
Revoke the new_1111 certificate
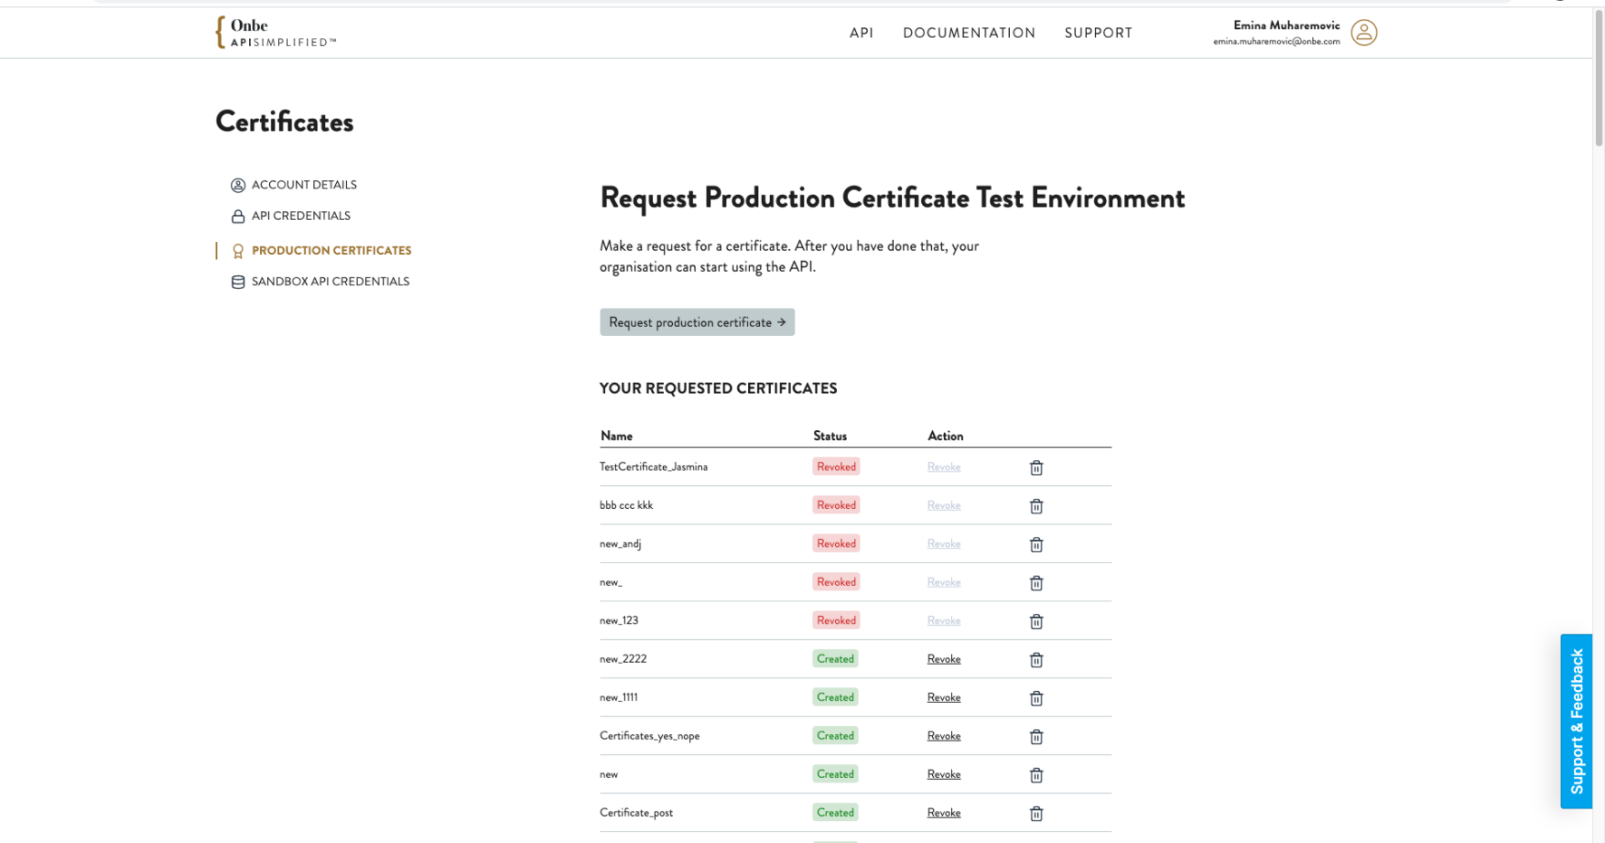943,698
